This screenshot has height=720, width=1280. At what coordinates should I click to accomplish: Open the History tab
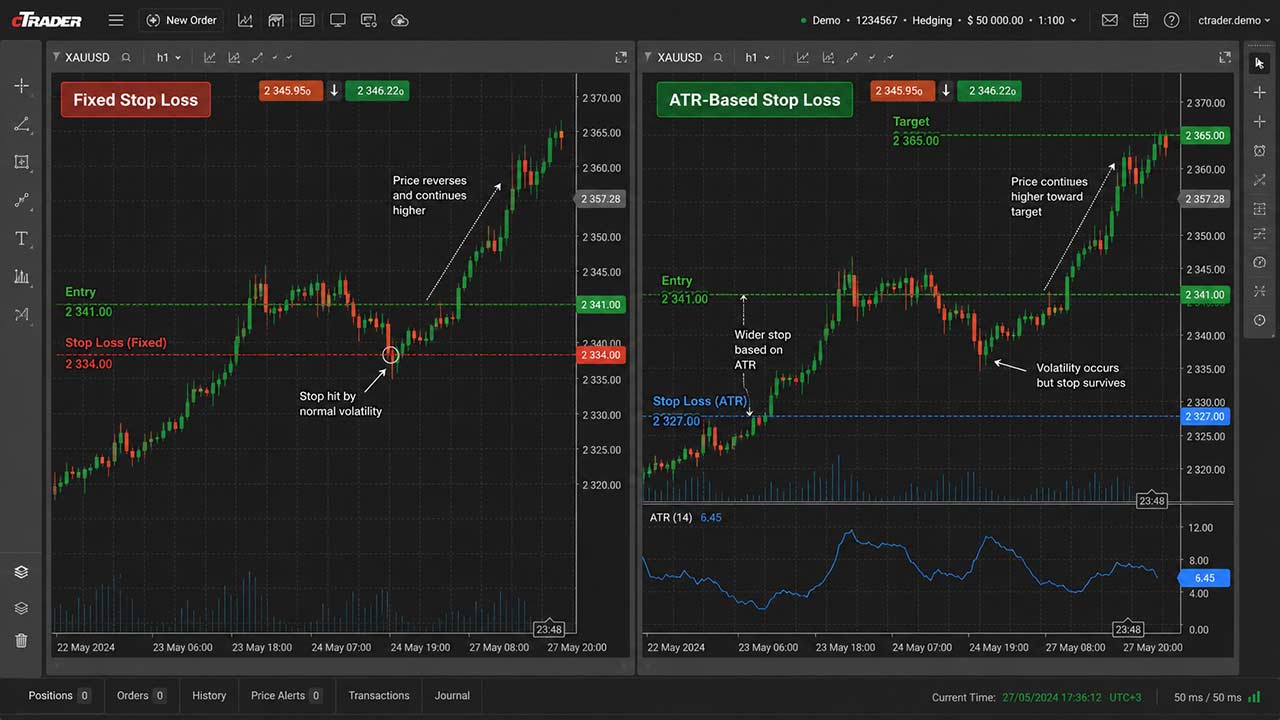pos(209,696)
